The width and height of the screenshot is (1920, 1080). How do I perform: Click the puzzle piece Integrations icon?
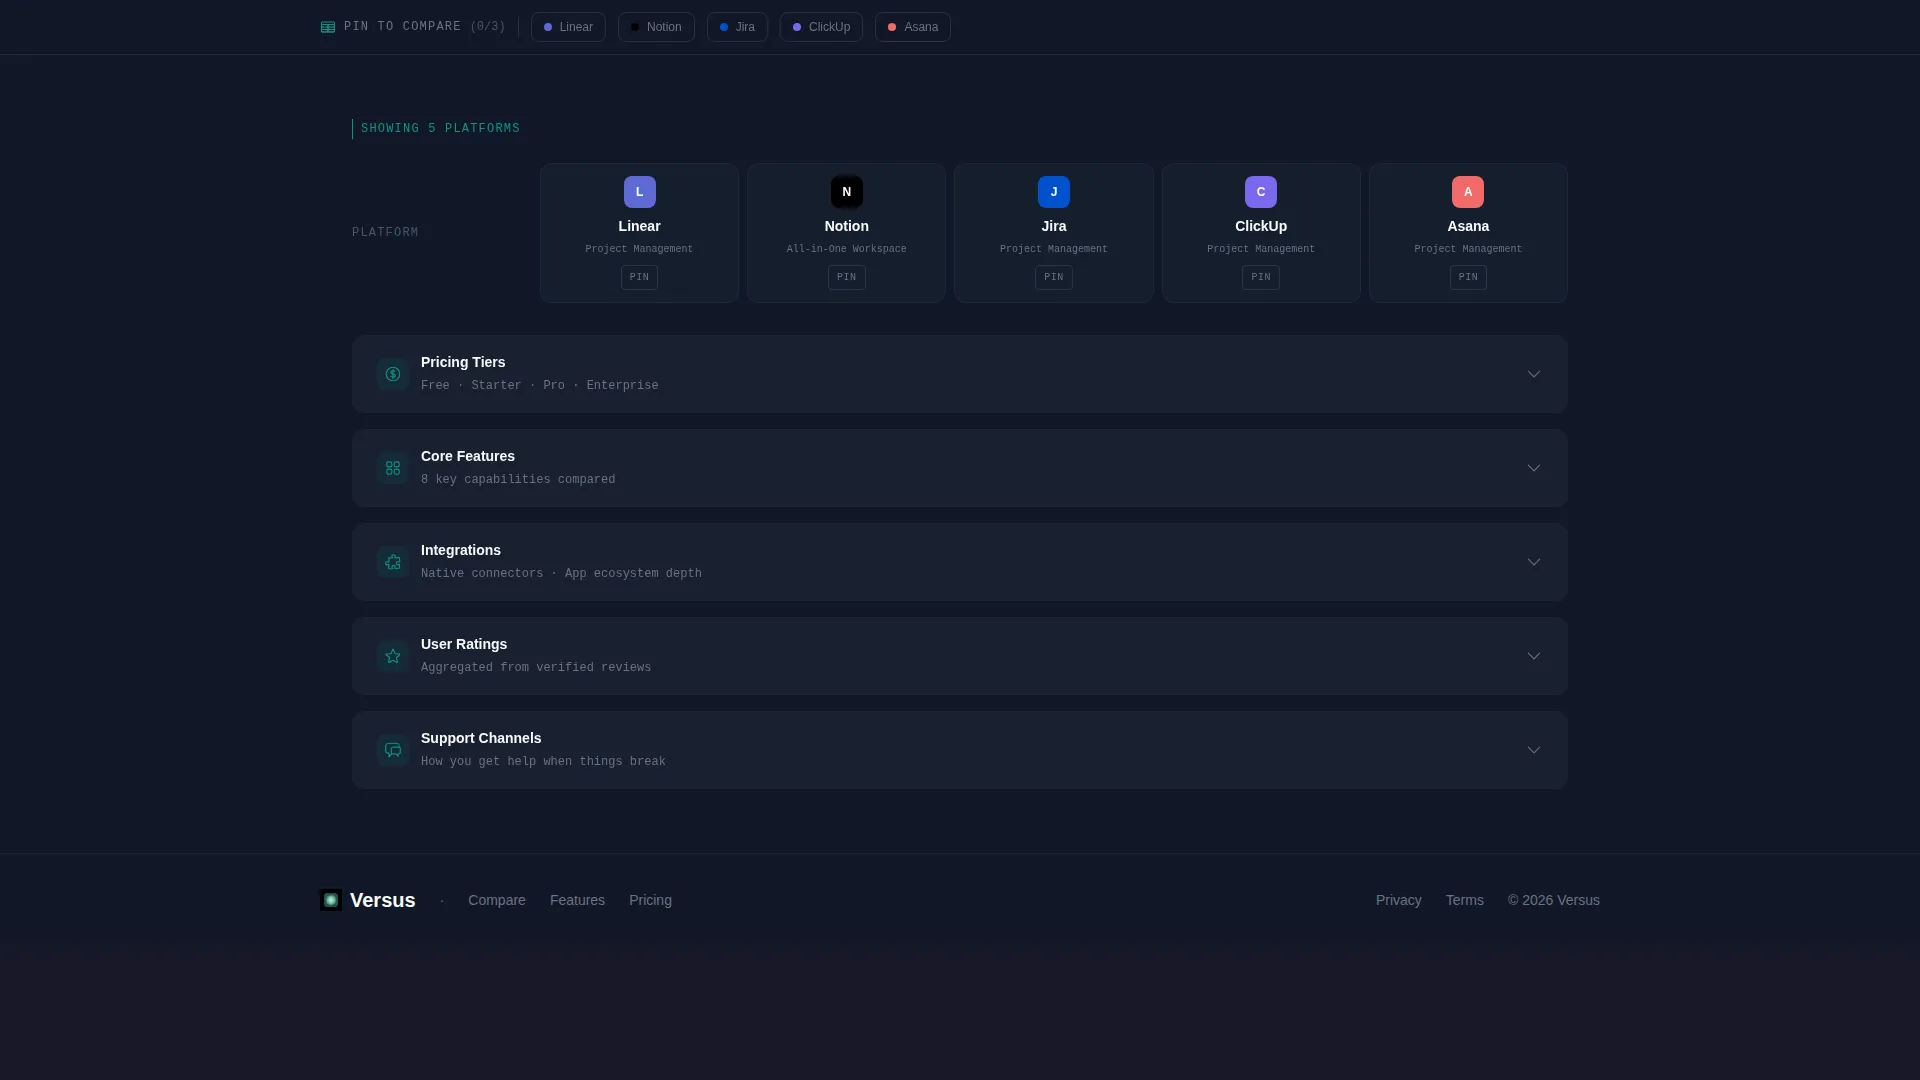pyautogui.click(x=393, y=562)
